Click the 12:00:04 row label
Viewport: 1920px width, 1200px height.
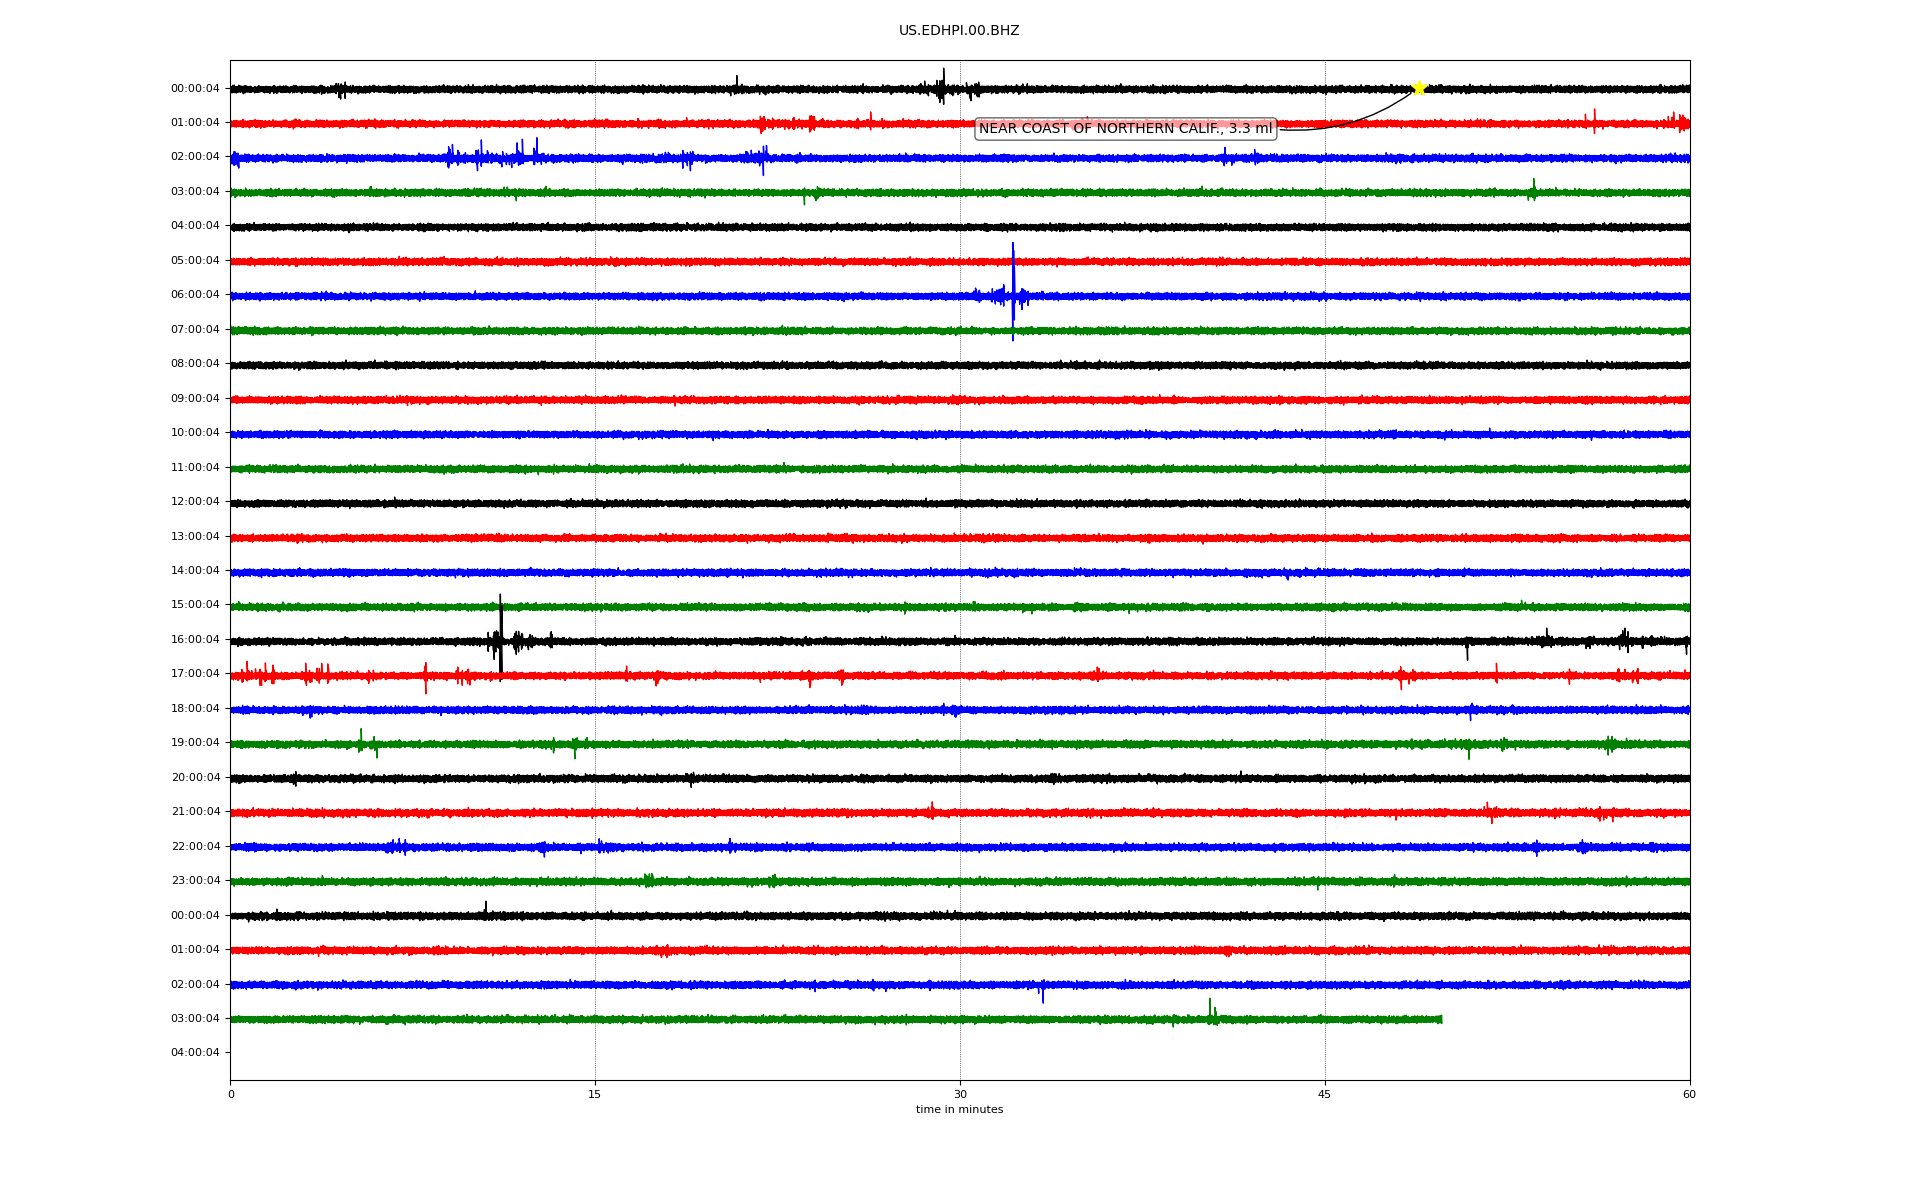pyautogui.click(x=195, y=502)
